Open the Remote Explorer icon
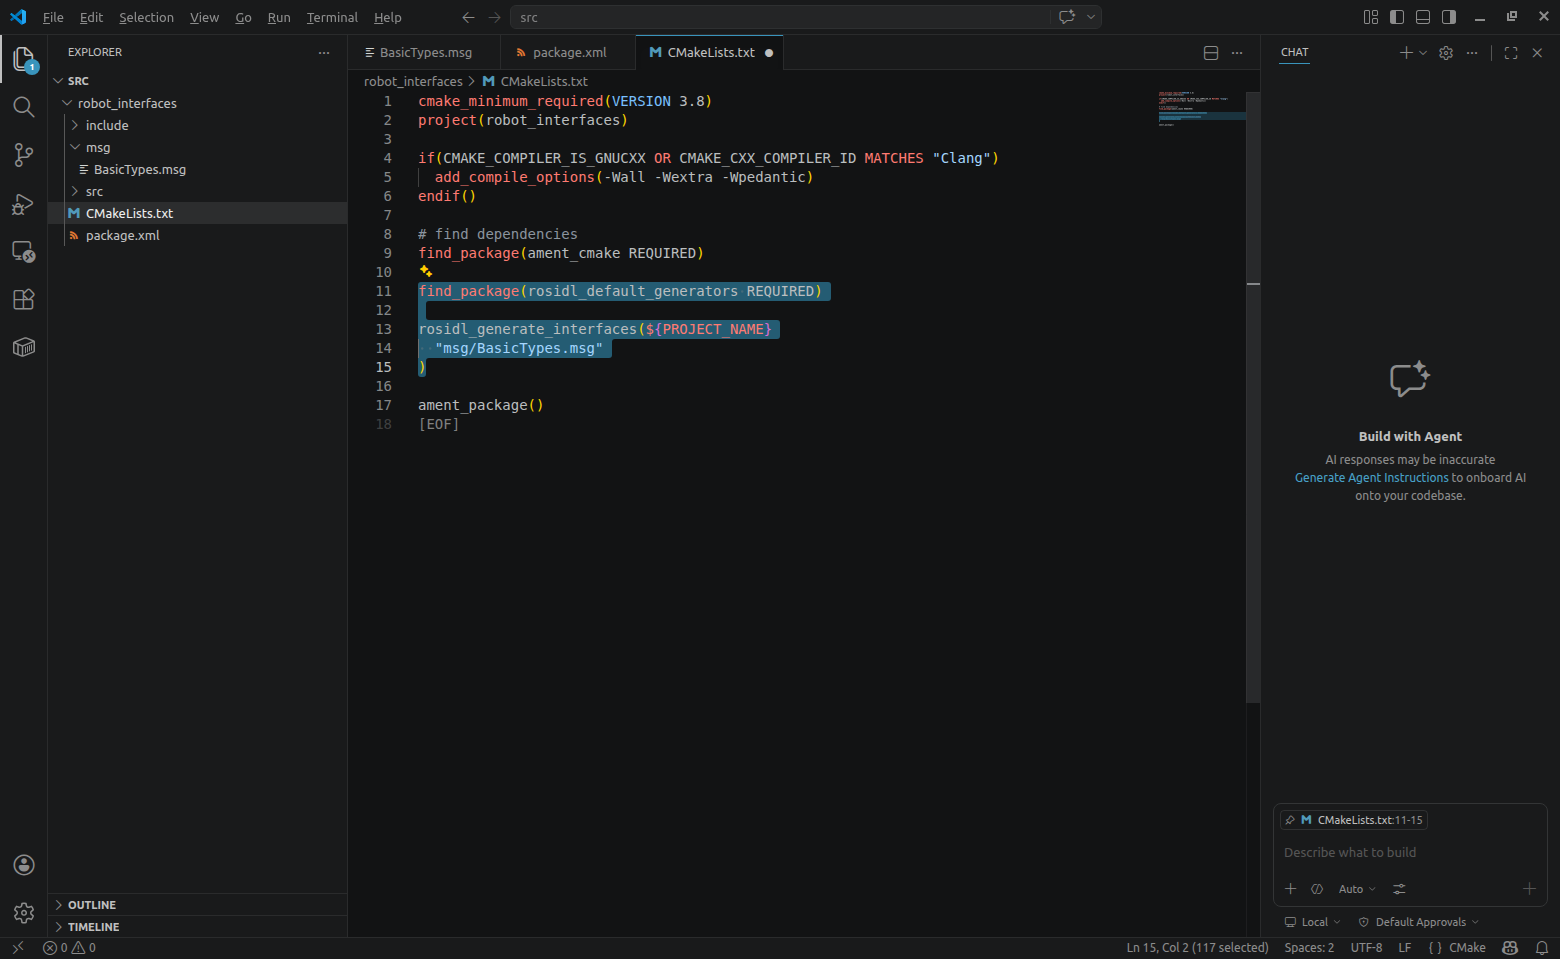The width and height of the screenshot is (1560, 959). (24, 251)
